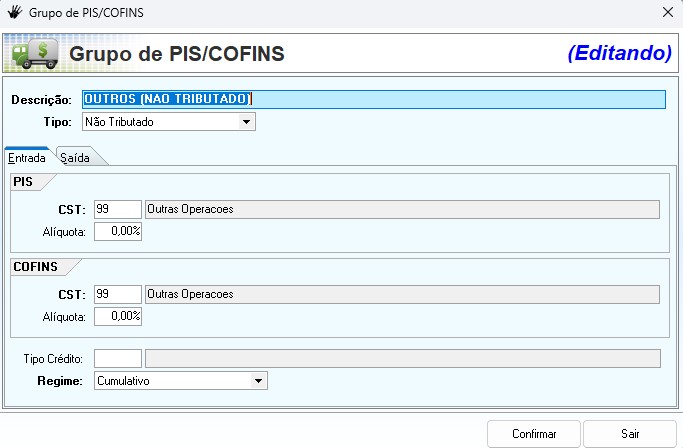The image size is (683, 448).
Task: Click the COFINS Alíquota percentage field
Action: tap(117, 316)
